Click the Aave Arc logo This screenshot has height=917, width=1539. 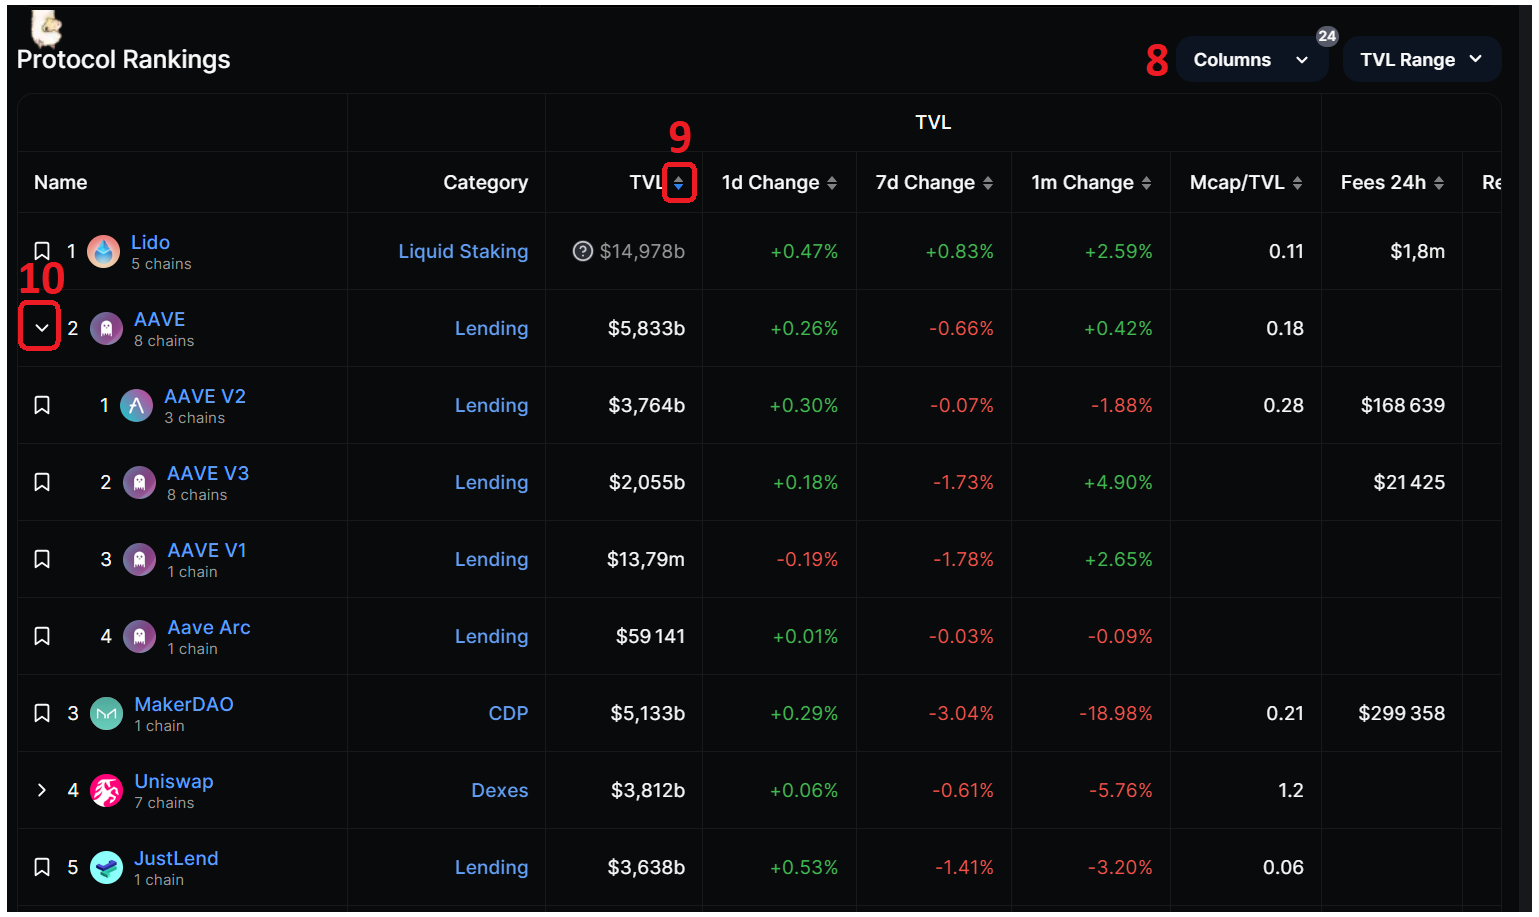point(139,636)
